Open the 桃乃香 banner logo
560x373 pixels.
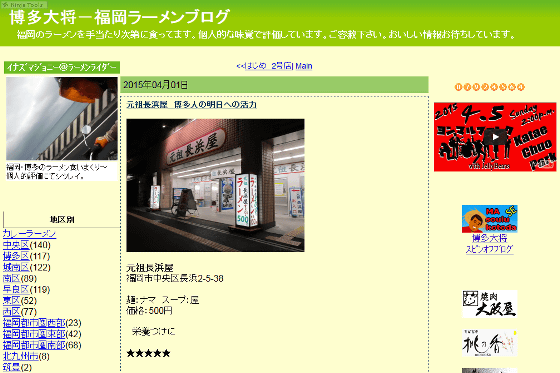489,343
